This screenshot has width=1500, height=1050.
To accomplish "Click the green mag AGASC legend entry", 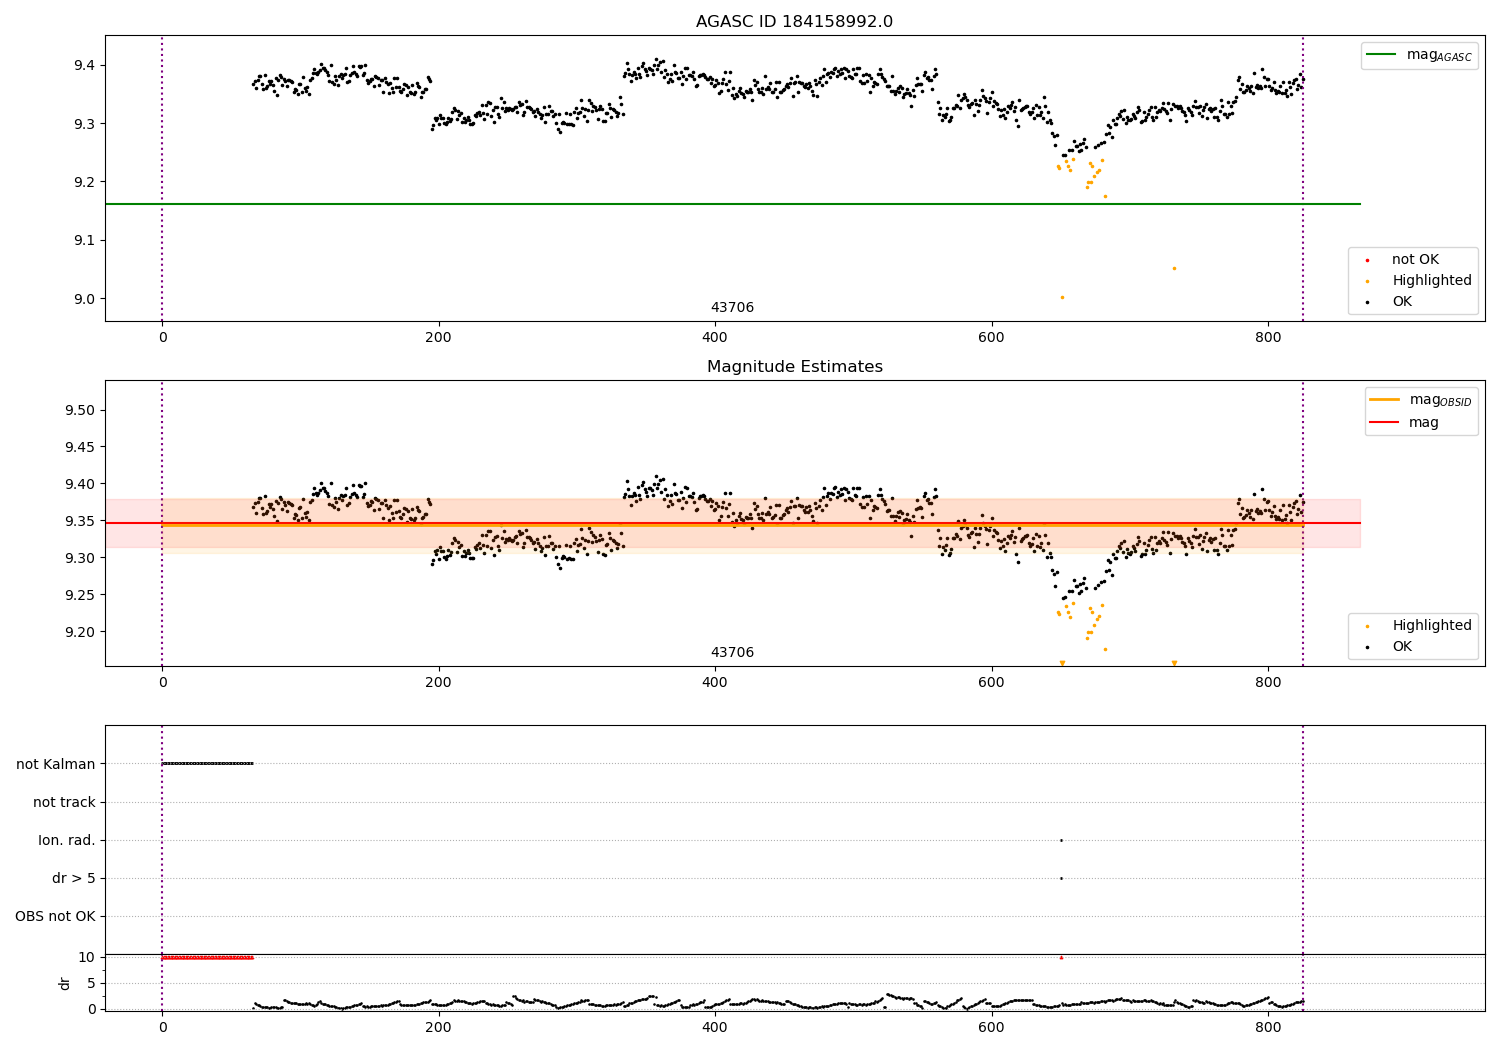I will tap(1419, 55).
